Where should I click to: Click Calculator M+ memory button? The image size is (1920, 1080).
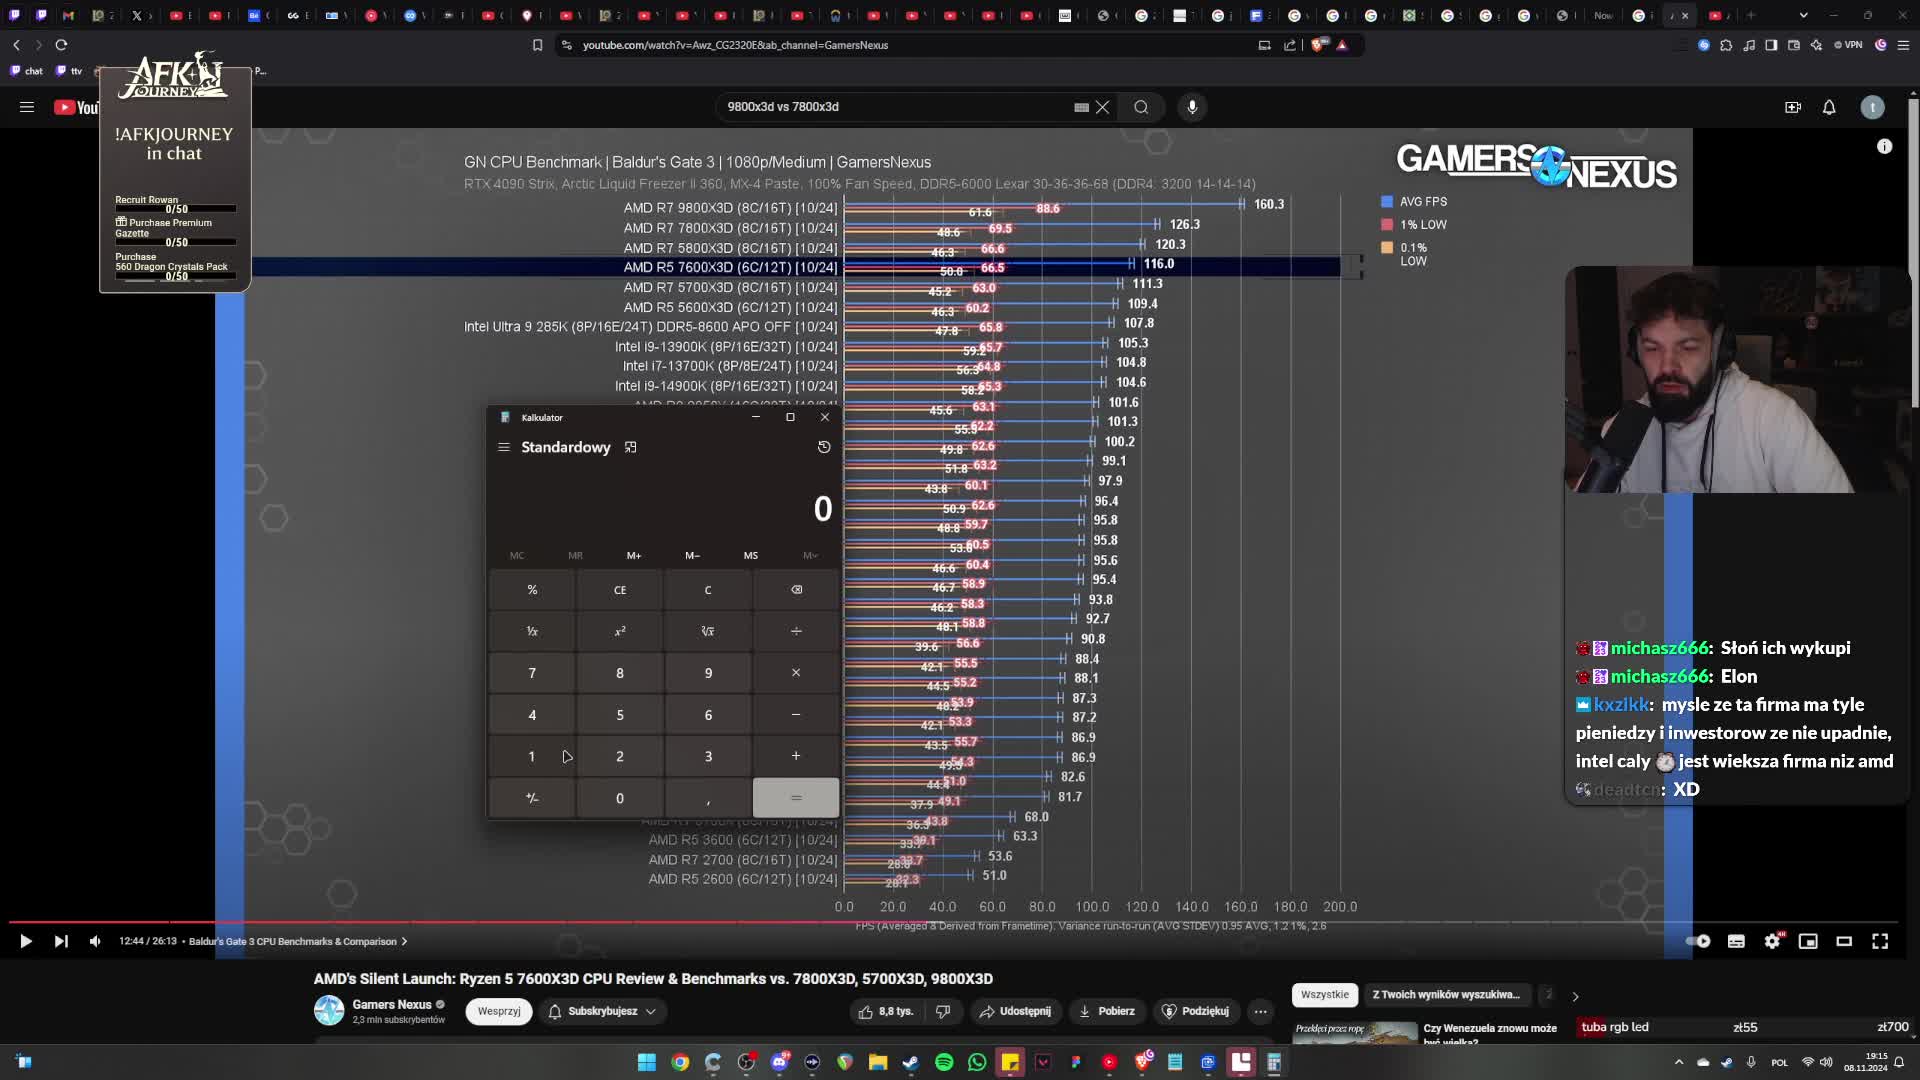coord(634,555)
